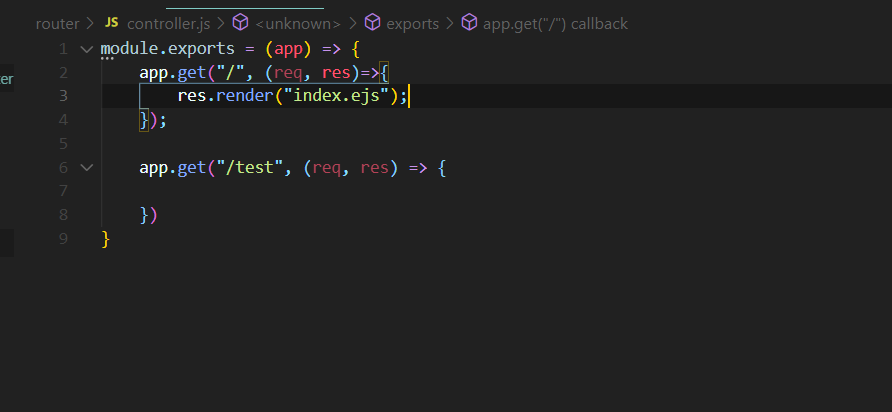
Task: Click the cube icon before exports
Action: click(372, 23)
